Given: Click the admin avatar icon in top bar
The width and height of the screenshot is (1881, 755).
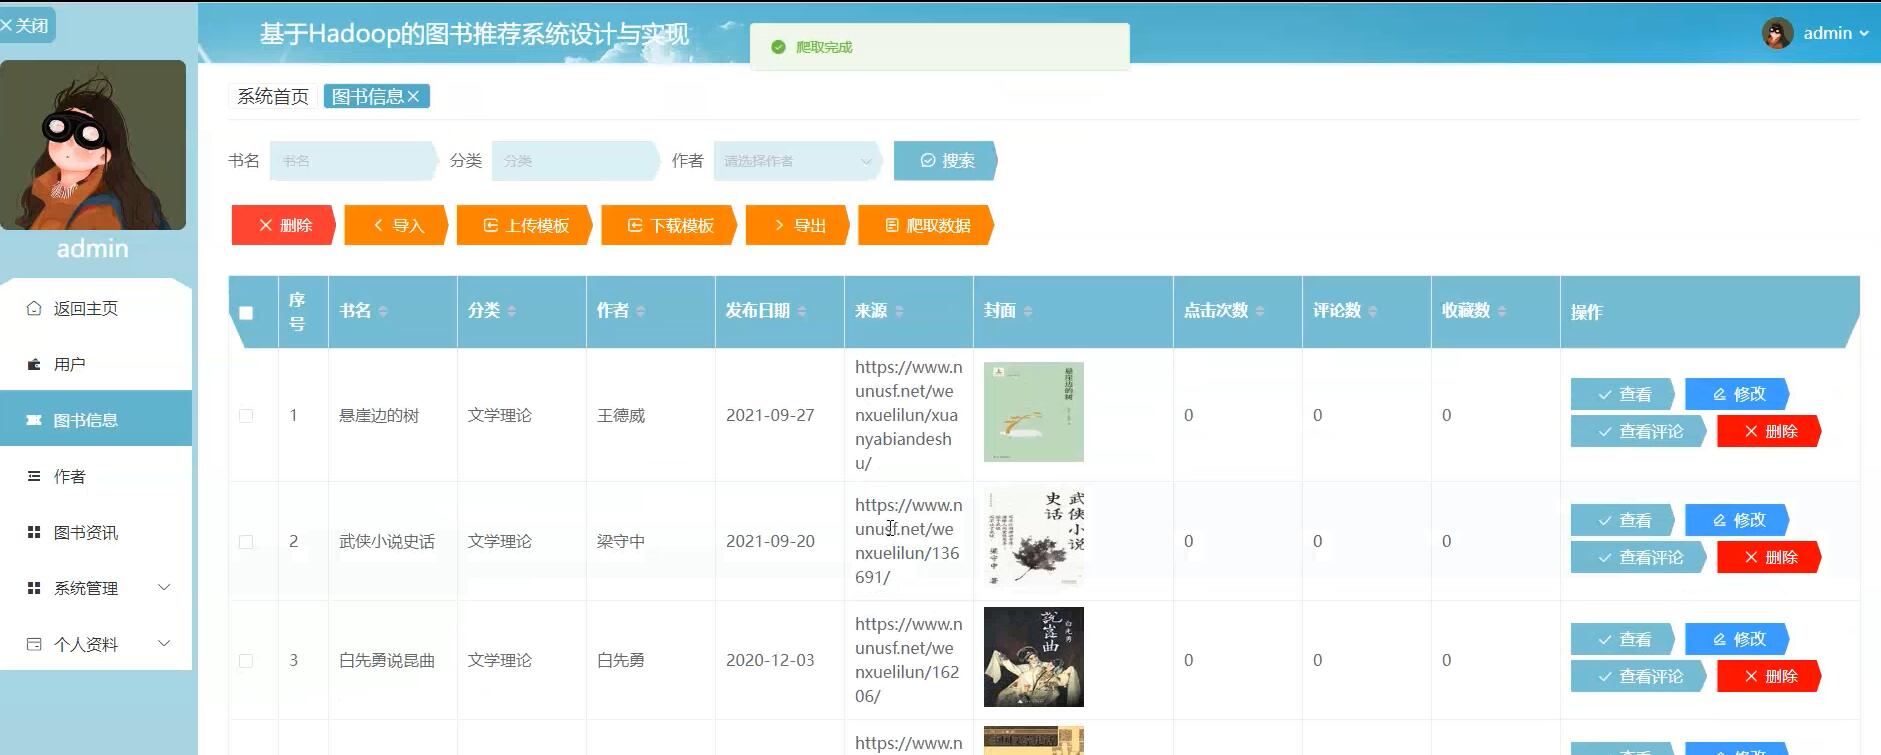Looking at the screenshot, I should pos(1777,33).
